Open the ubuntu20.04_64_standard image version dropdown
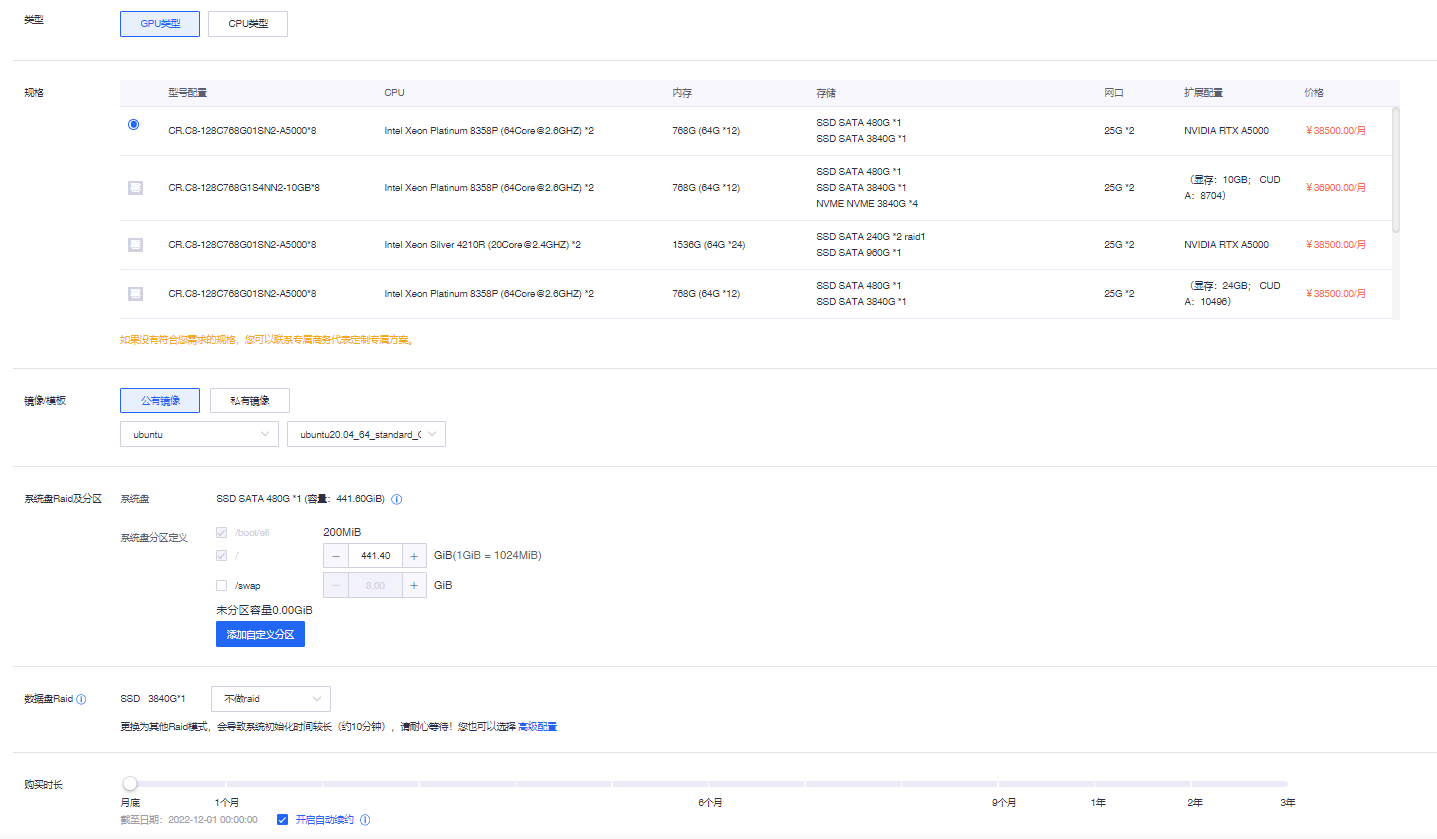The width and height of the screenshot is (1437, 839). (x=366, y=434)
